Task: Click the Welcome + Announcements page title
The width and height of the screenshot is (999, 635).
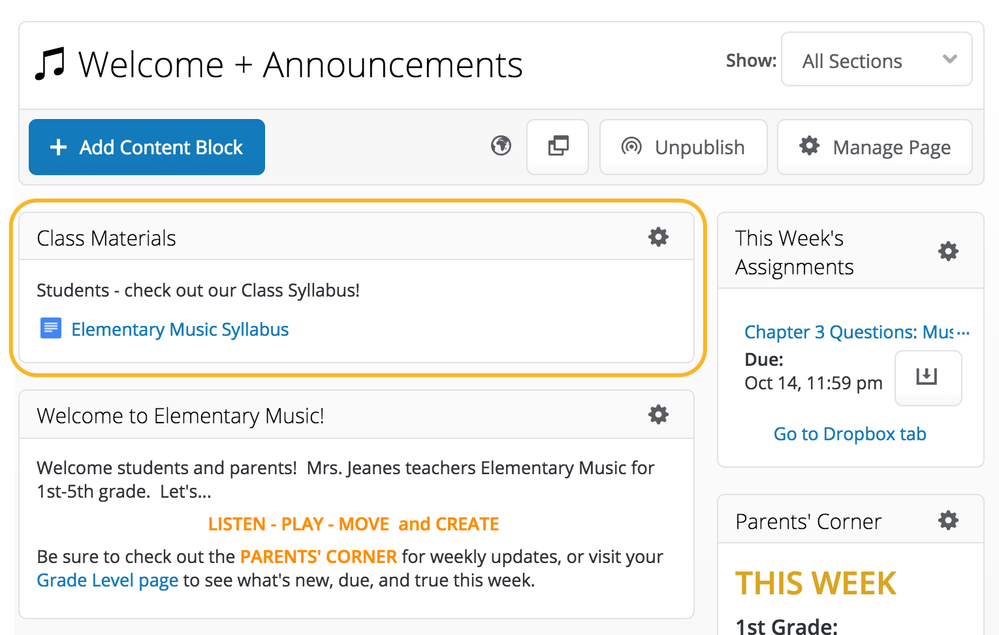Action: (300, 64)
